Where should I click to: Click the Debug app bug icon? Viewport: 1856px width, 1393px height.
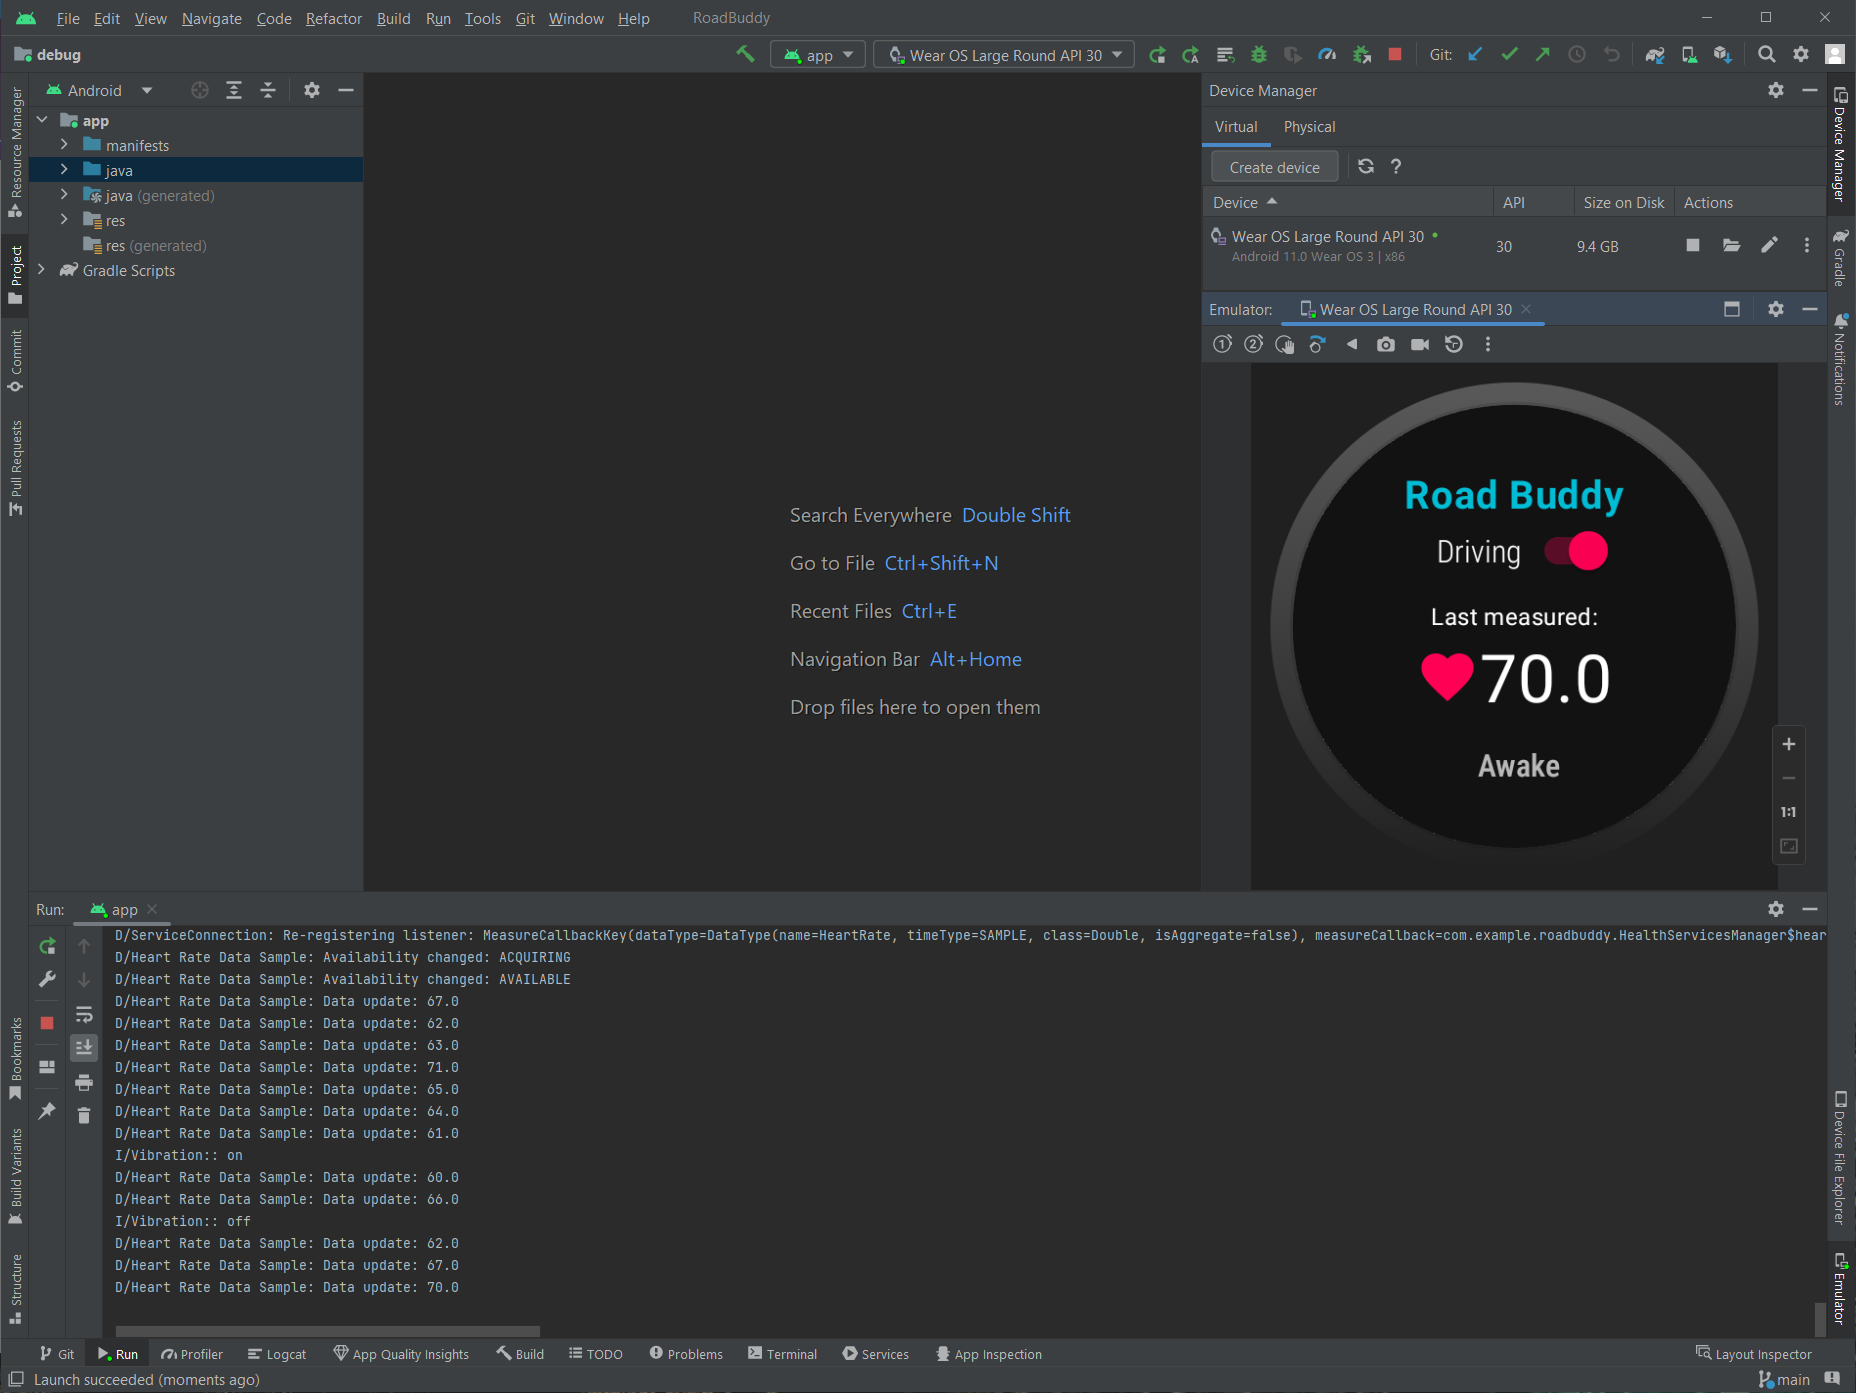coord(1259,55)
